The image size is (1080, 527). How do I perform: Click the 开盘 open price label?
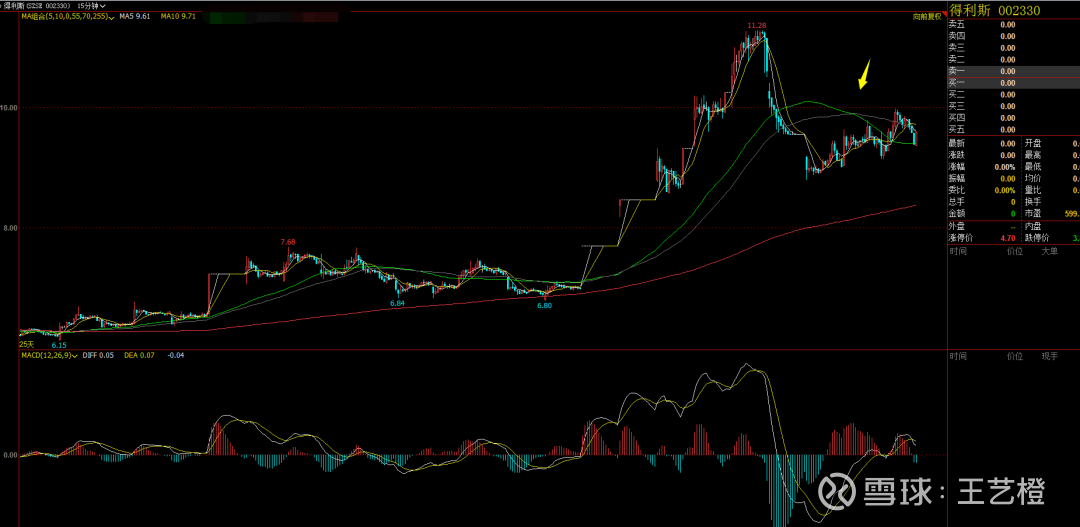pos(1032,143)
